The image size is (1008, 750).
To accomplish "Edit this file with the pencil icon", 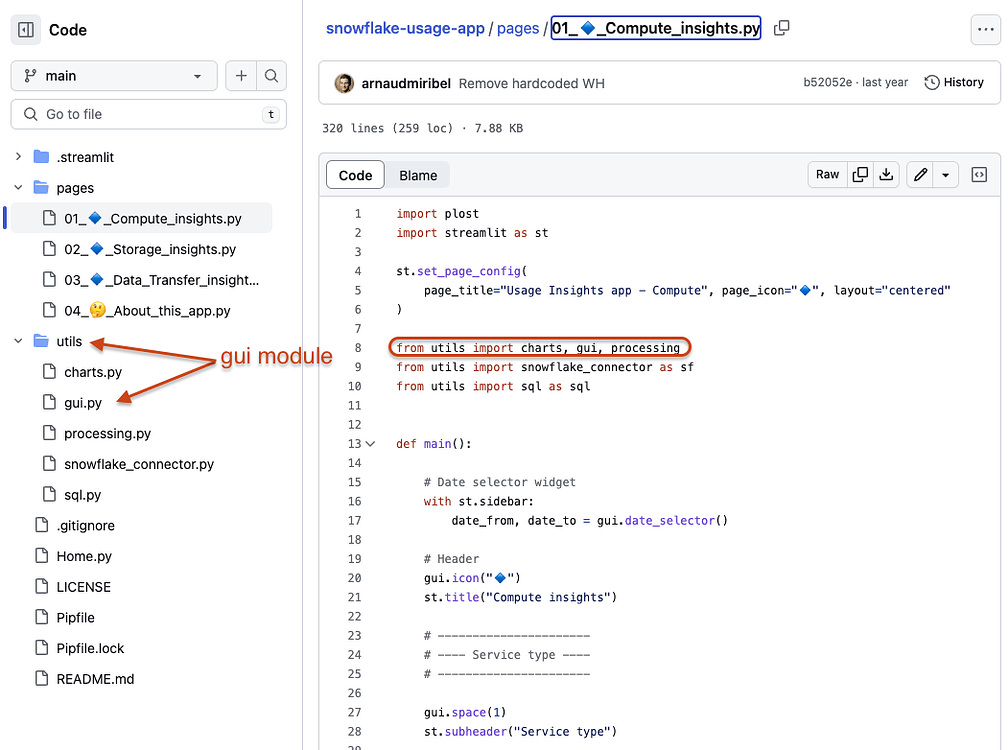I will point(920,174).
